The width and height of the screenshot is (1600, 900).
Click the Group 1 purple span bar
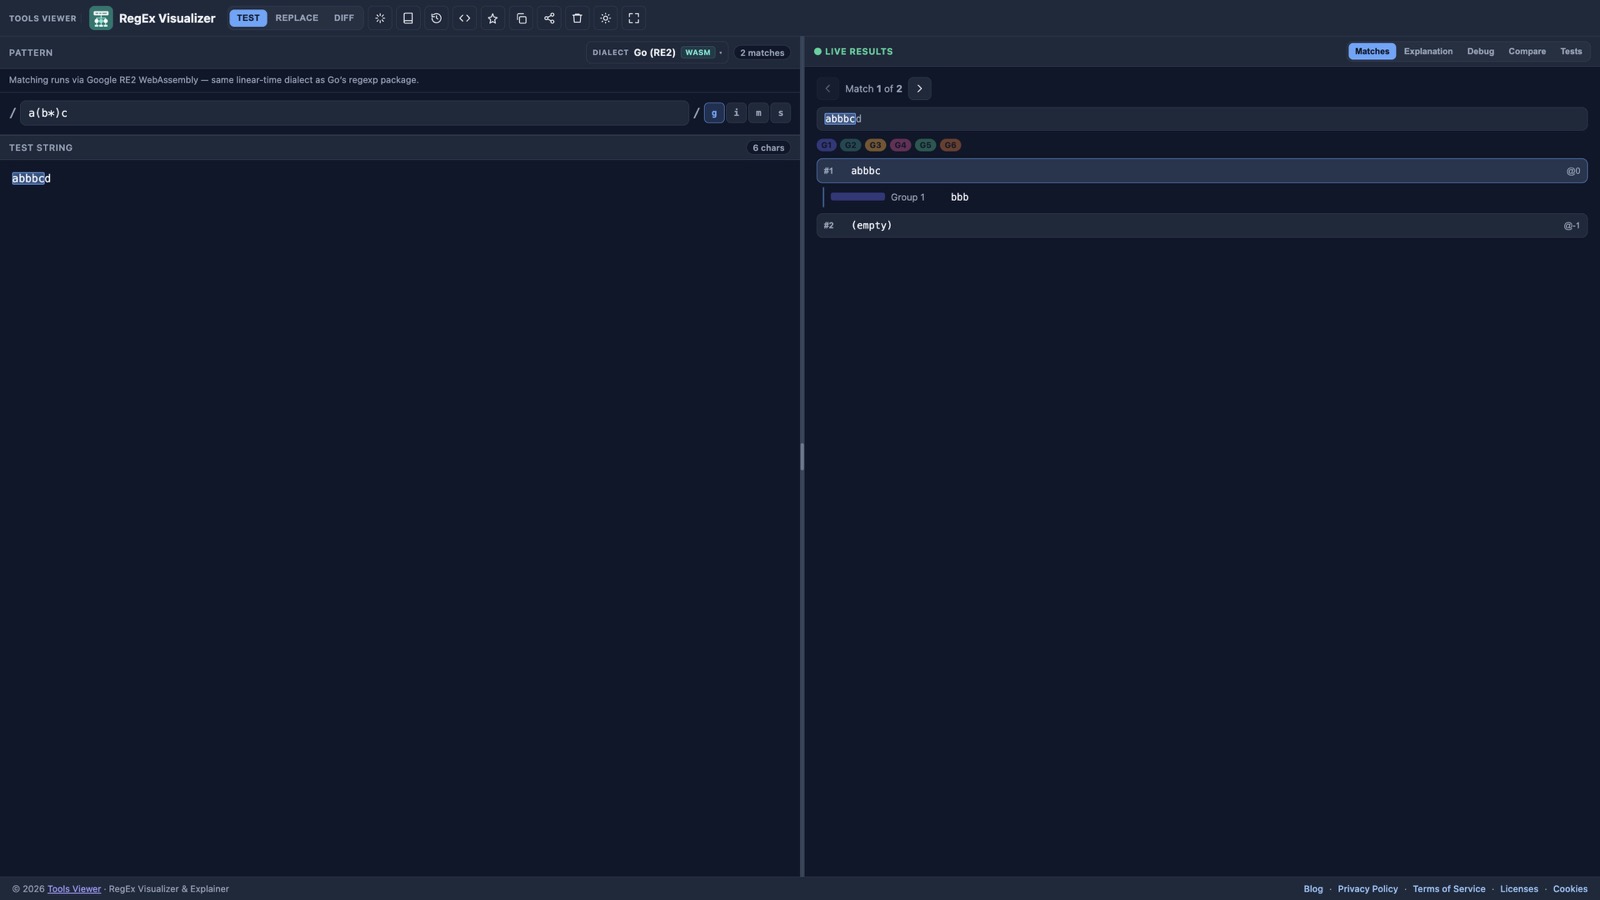coord(858,197)
